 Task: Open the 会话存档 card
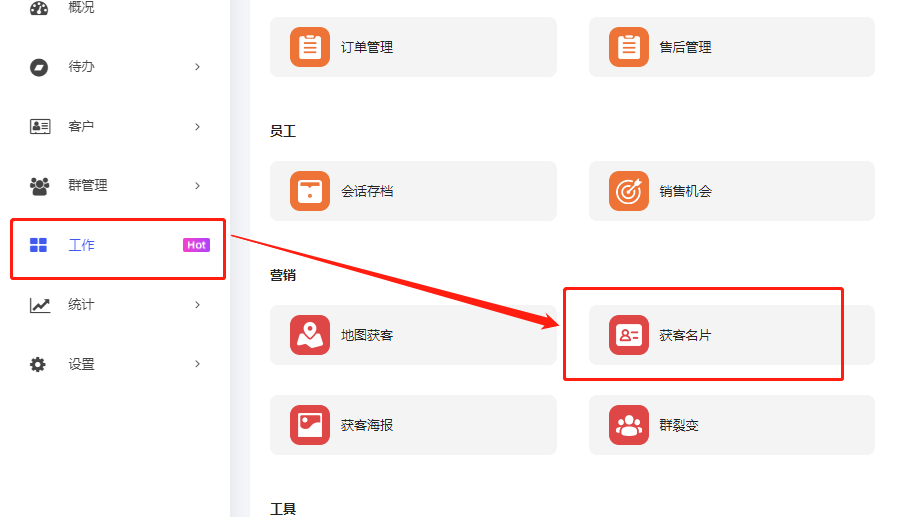[x=413, y=191]
